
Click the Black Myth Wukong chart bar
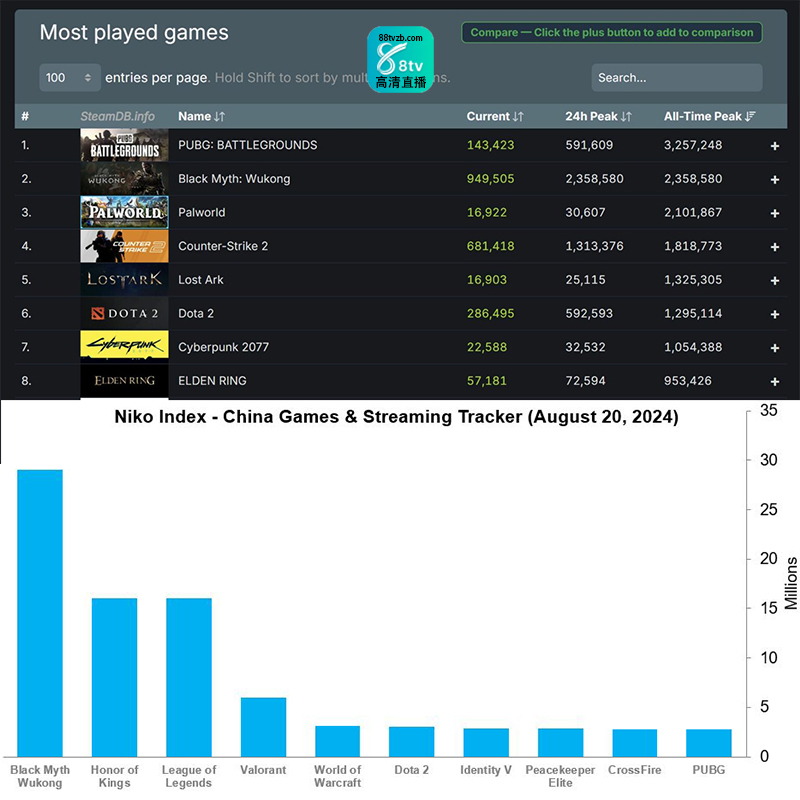click(x=40, y=613)
